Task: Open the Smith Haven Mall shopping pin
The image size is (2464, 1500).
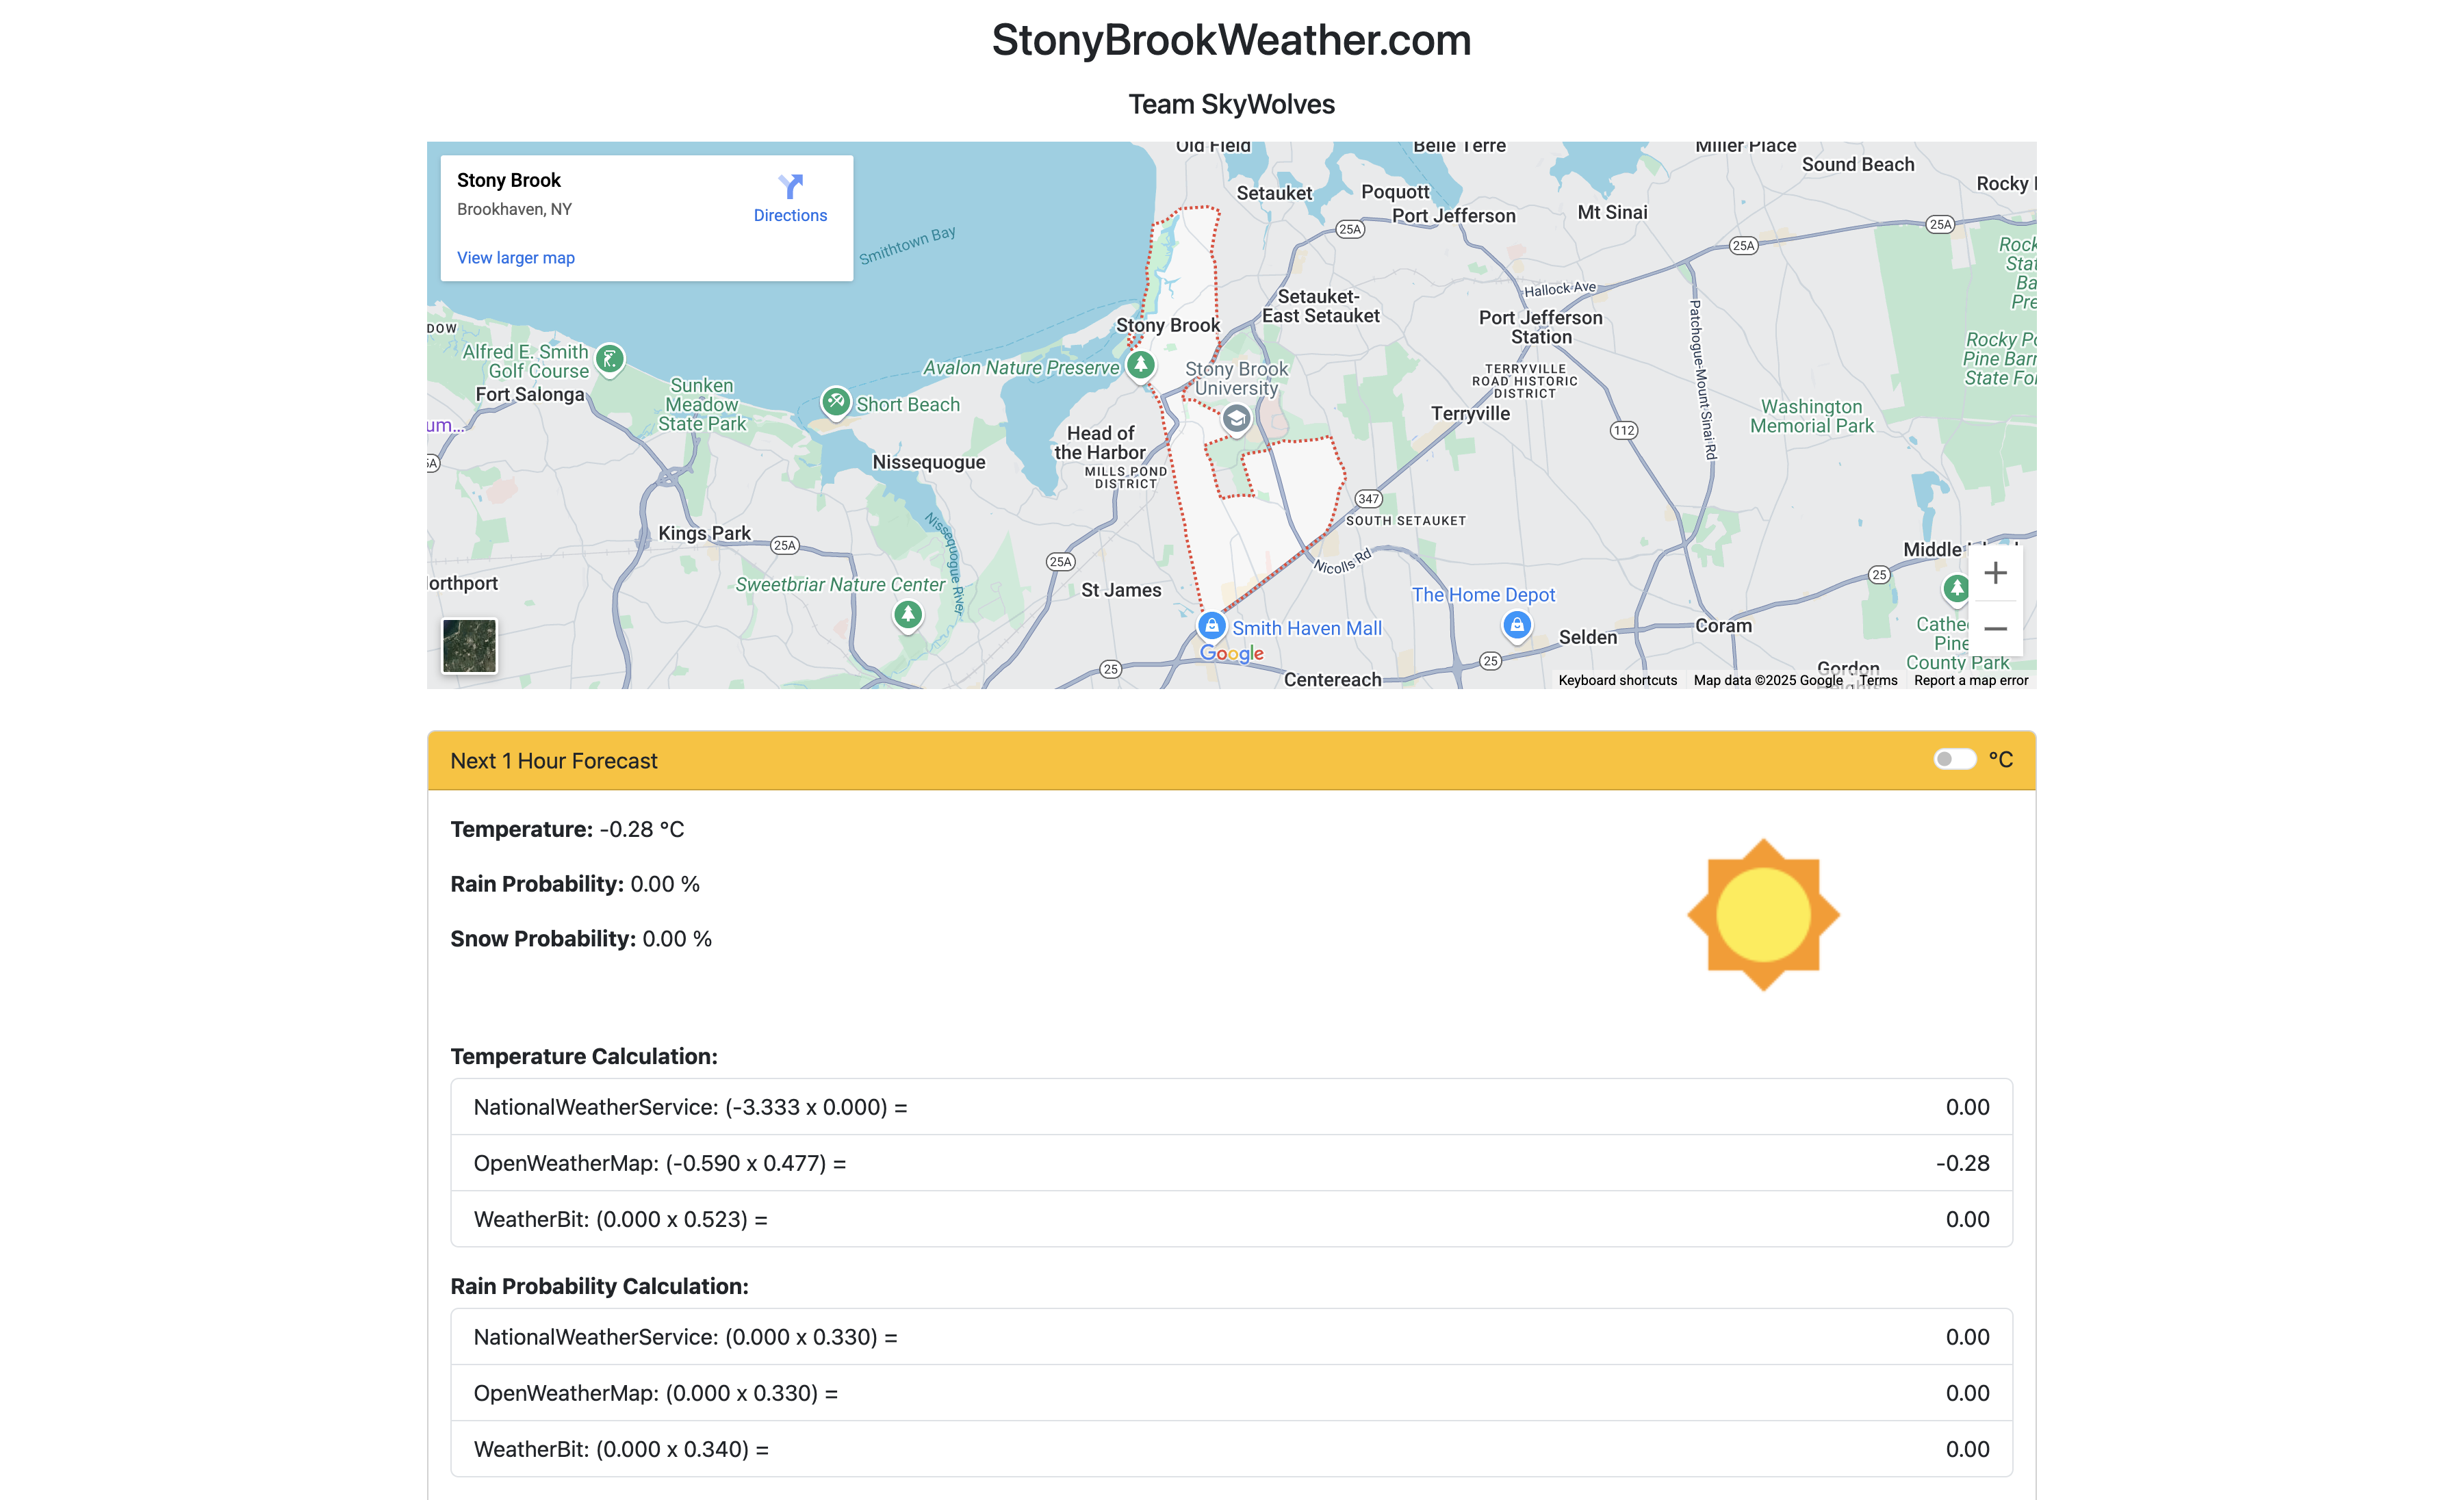Action: [x=1211, y=627]
